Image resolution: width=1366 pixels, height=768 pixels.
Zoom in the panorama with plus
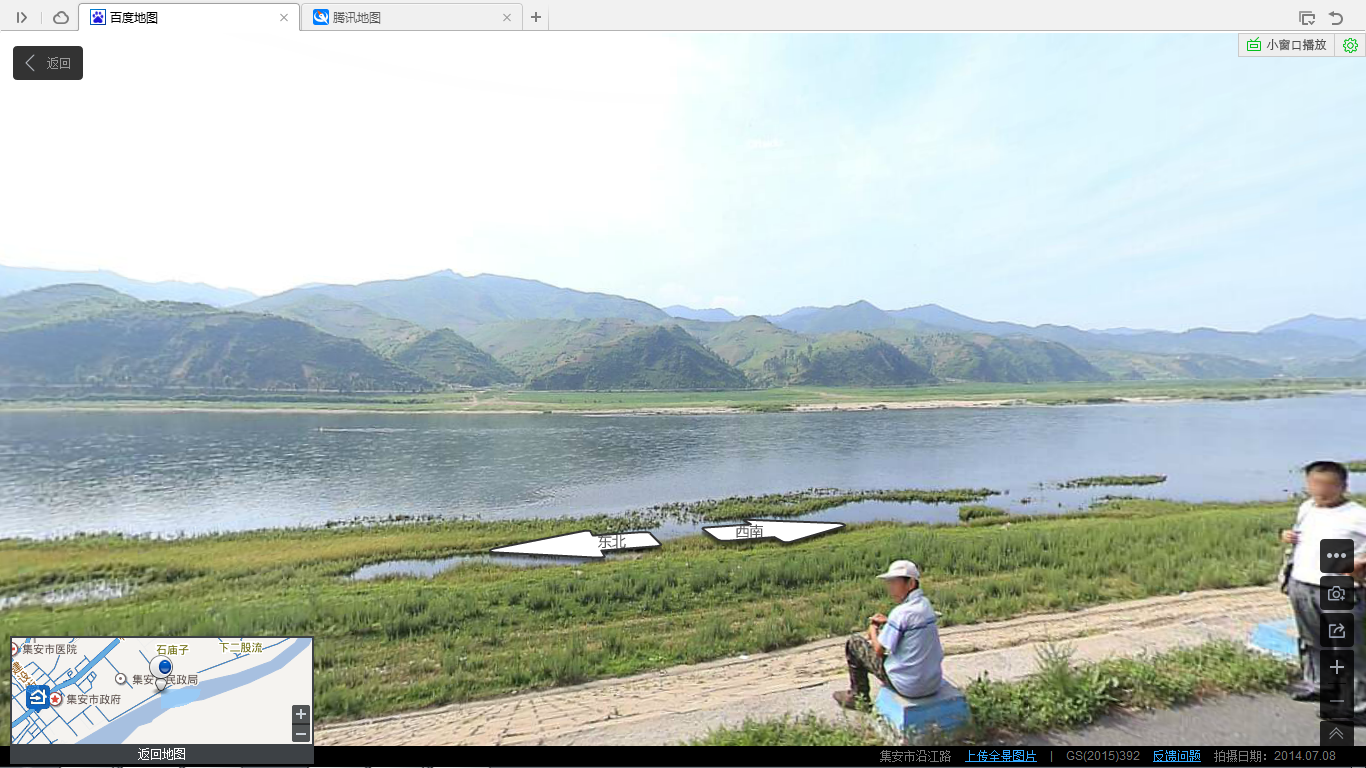[x=1337, y=667]
